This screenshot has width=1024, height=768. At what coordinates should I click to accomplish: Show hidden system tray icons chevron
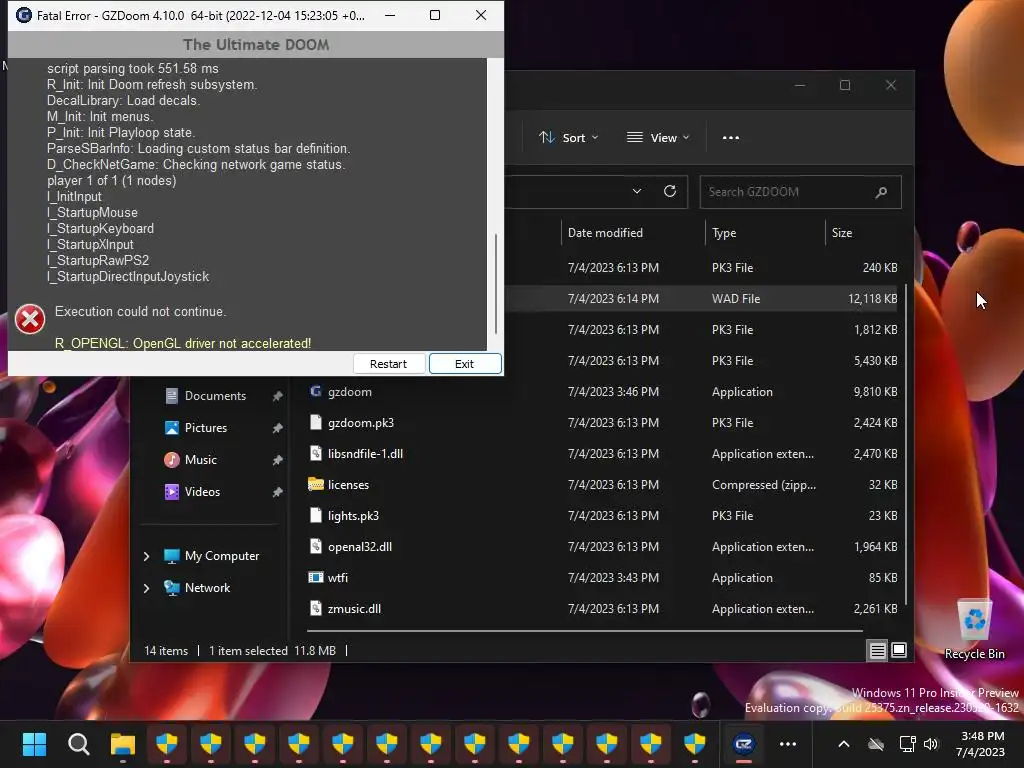pyautogui.click(x=844, y=744)
